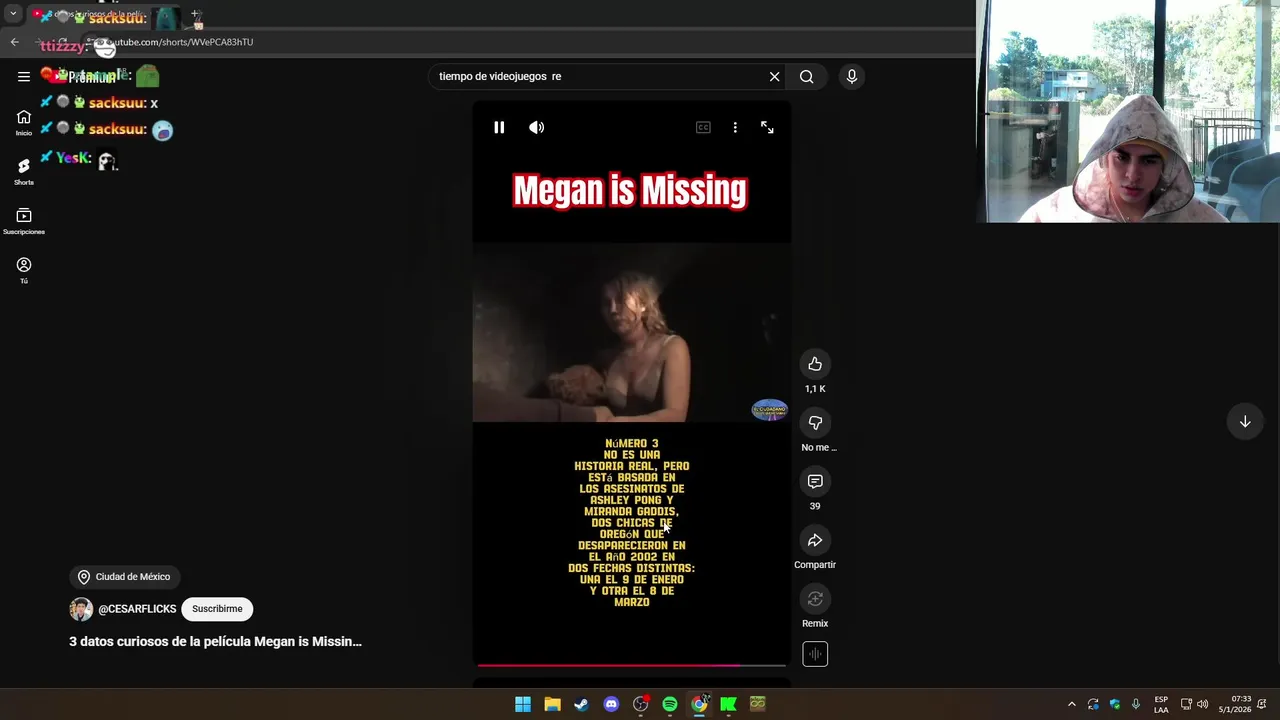Image resolution: width=1280 pixels, height=720 pixels.
Task: Open the network status tray icon
Action: pos(1186,704)
